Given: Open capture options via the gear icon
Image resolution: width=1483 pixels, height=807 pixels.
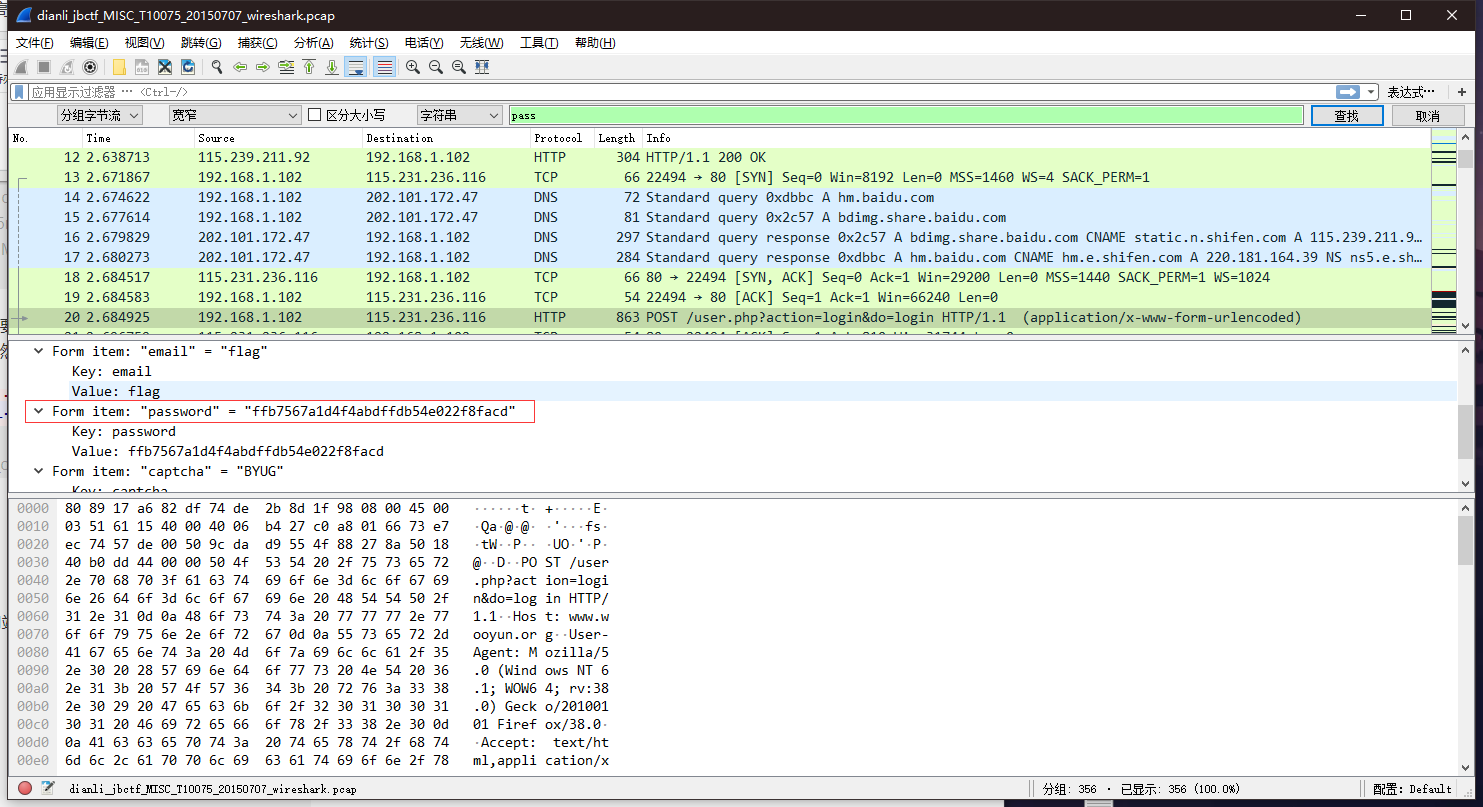Looking at the screenshot, I should 89,67.
